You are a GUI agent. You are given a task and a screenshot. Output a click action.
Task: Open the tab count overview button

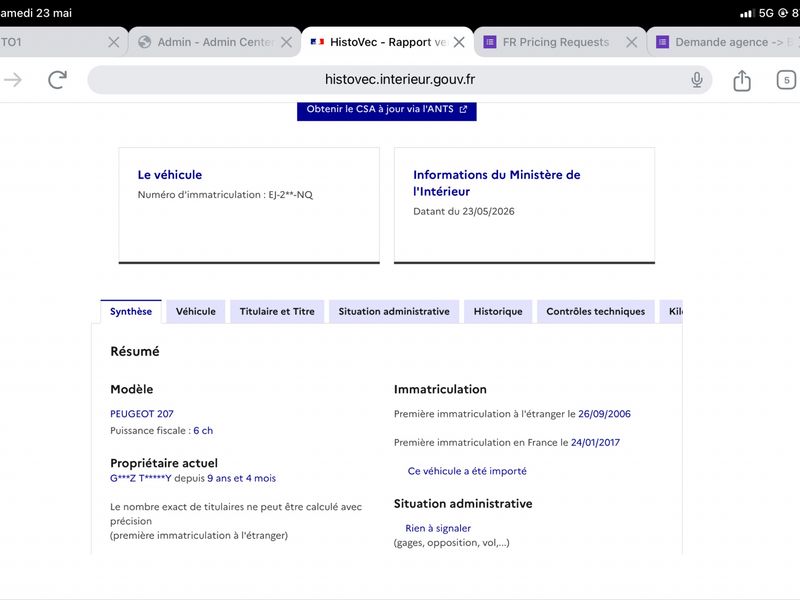[786, 80]
